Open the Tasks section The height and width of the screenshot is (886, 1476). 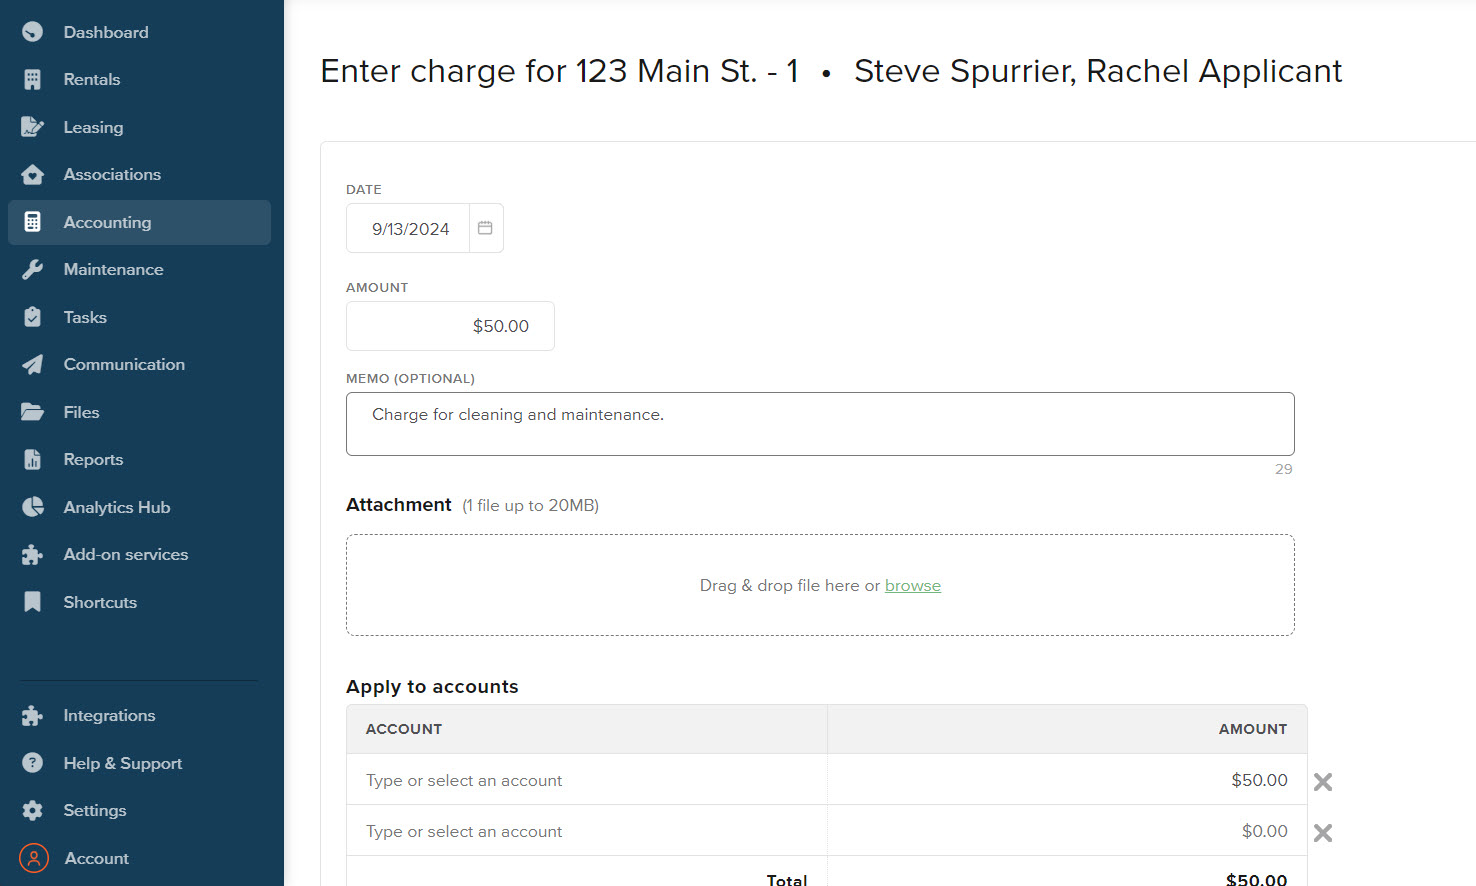pos(84,317)
